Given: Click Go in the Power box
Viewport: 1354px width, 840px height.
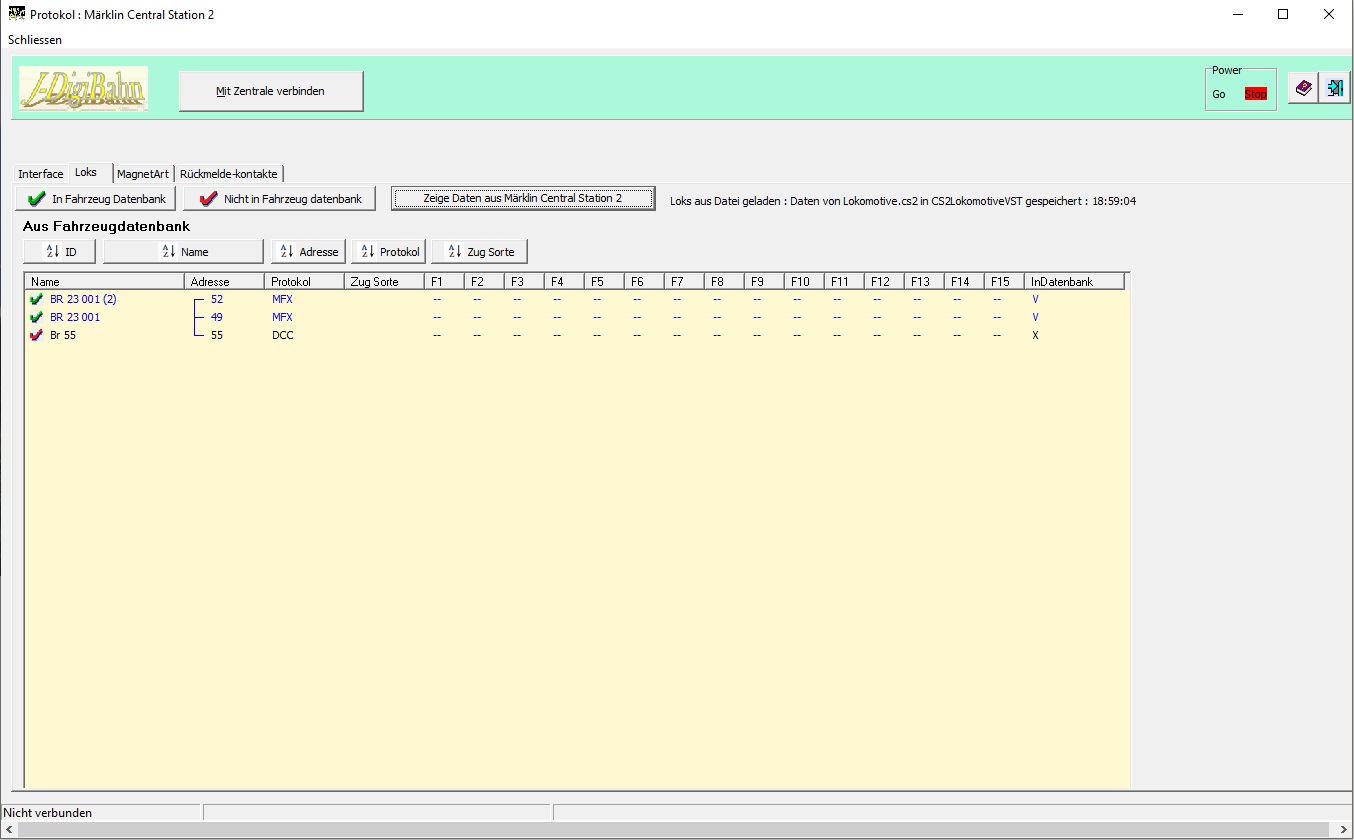Looking at the screenshot, I should [x=1219, y=94].
